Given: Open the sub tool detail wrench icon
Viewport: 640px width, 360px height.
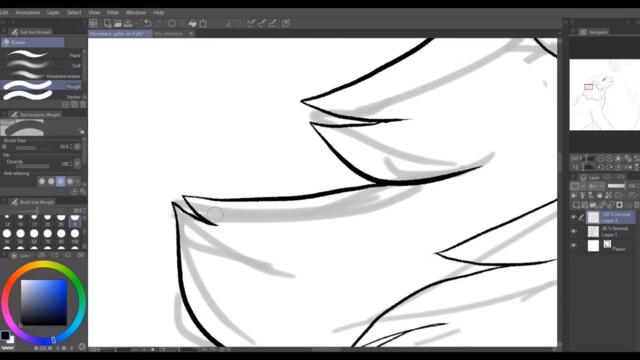Looking at the screenshot, I should (83, 191).
